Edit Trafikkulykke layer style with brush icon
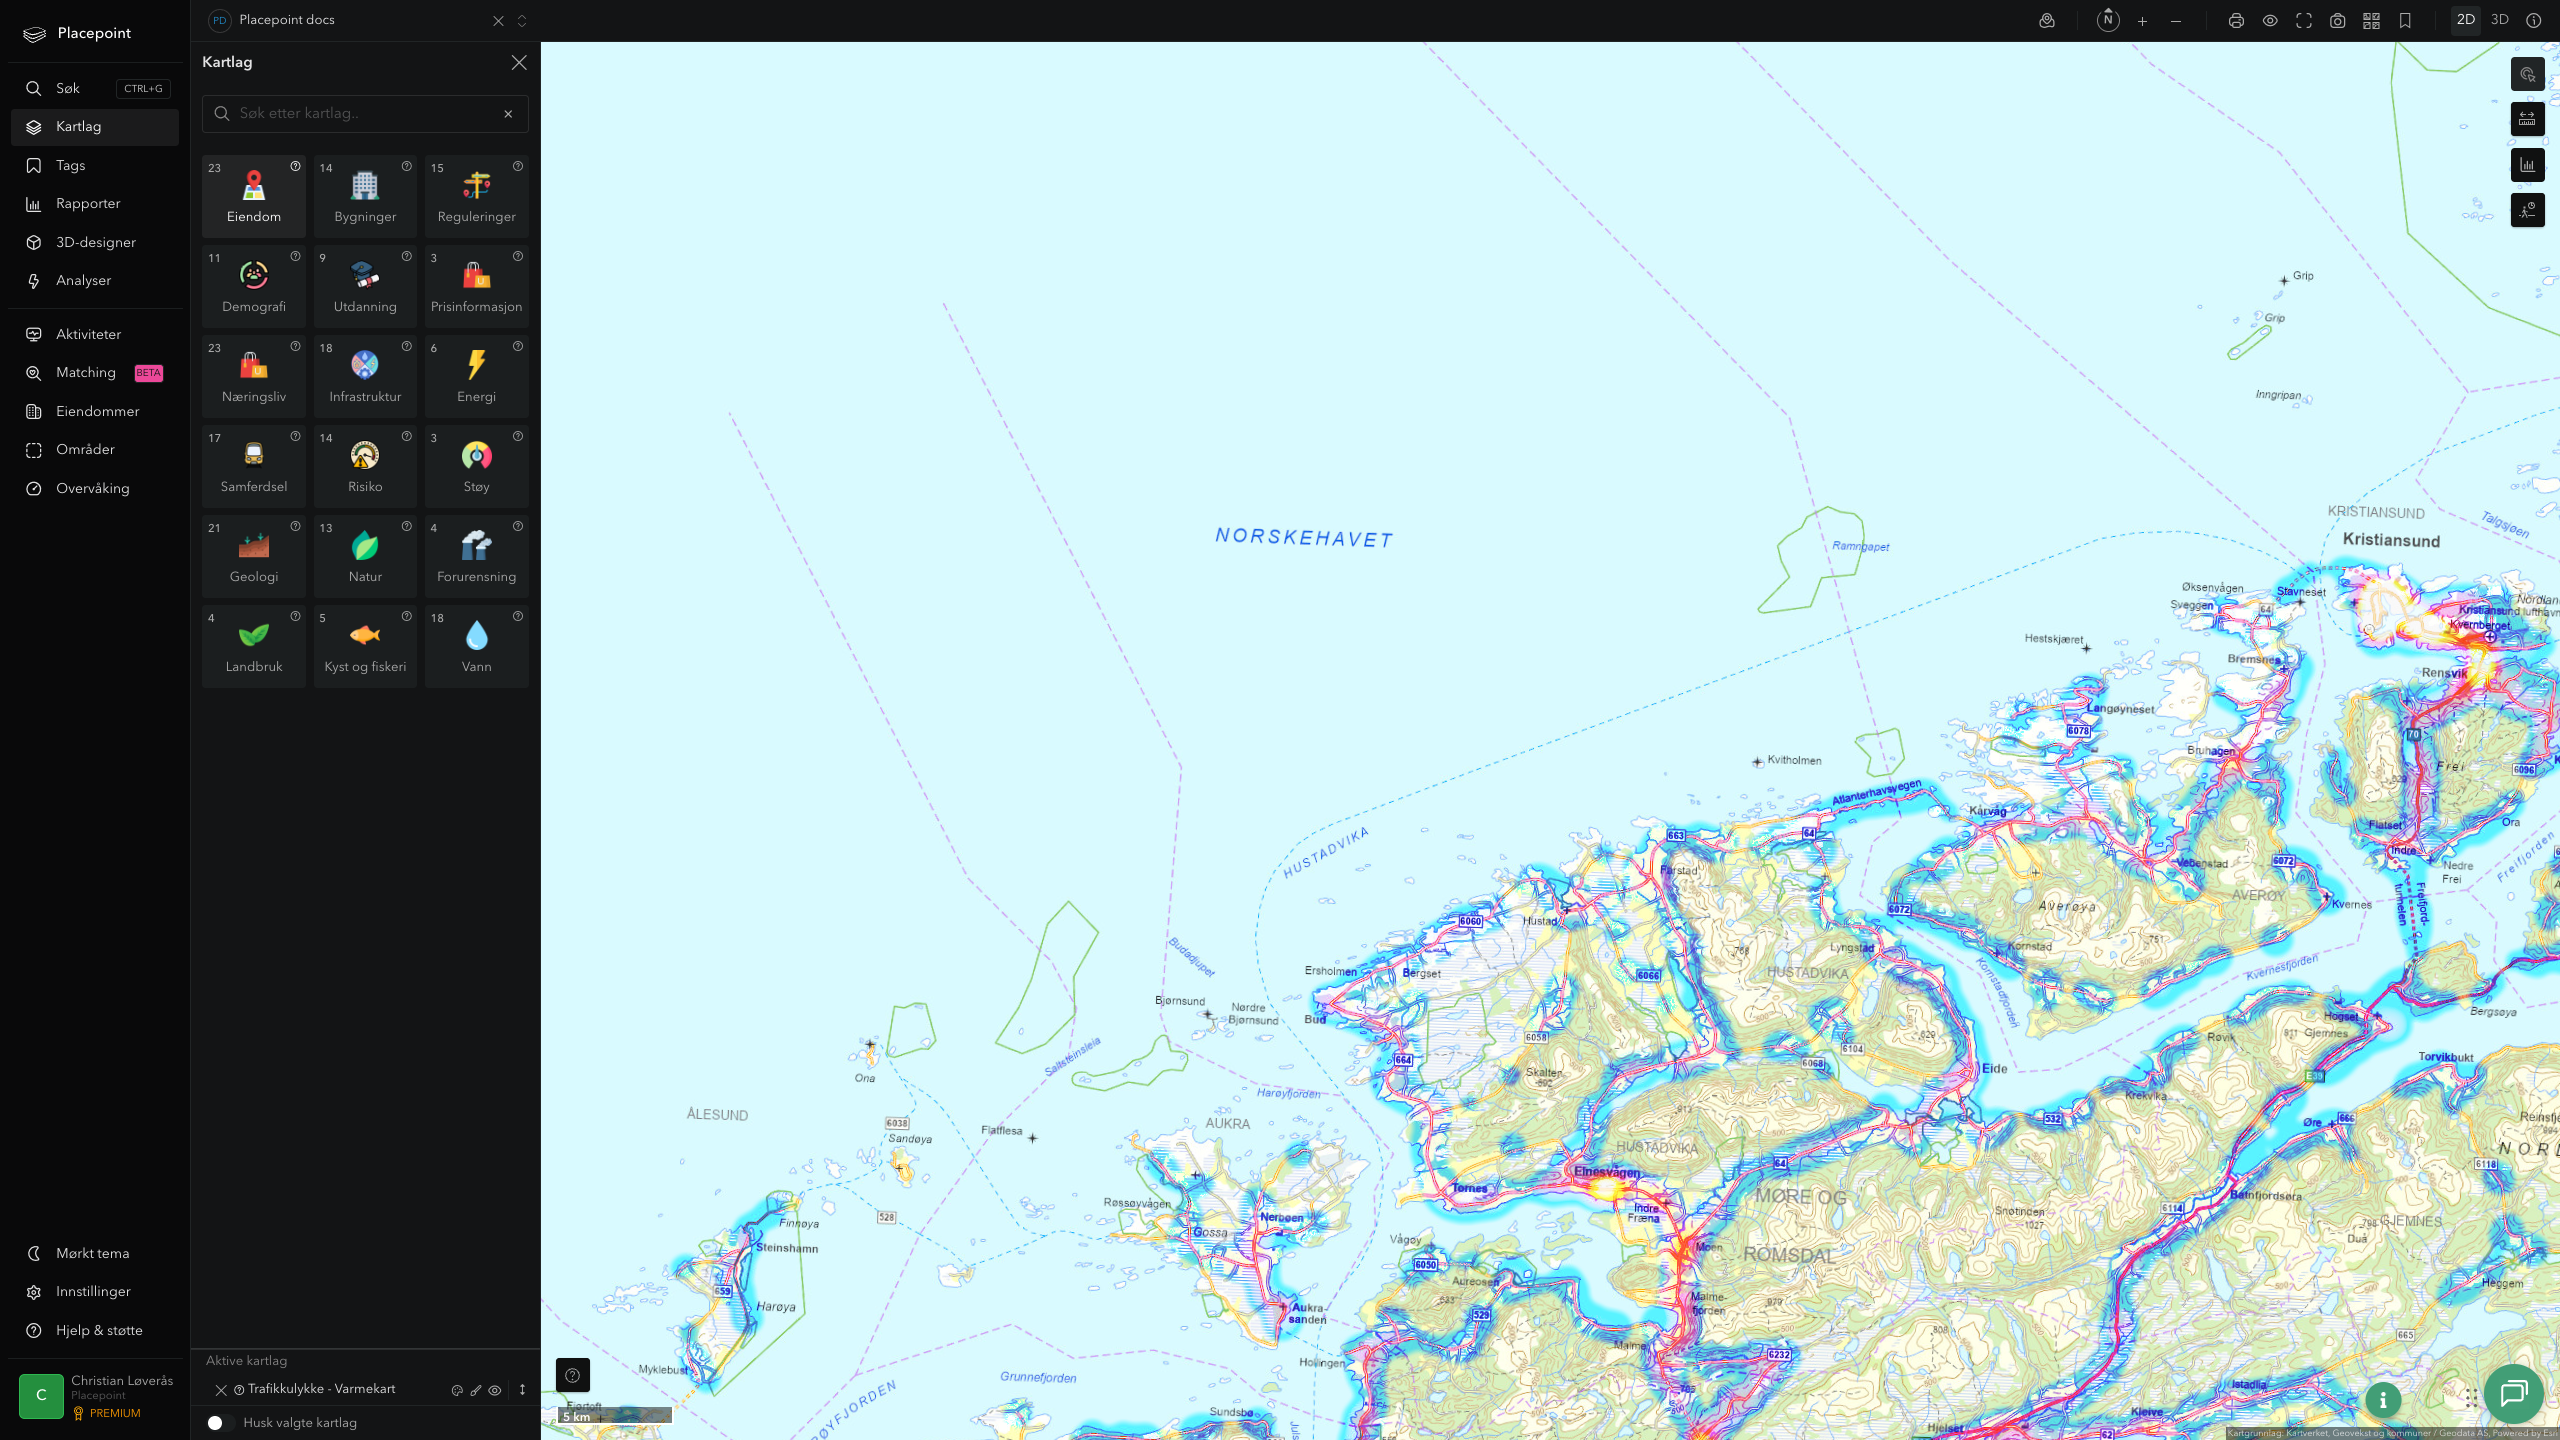 pyautogui.click(x=476, y=1390)
